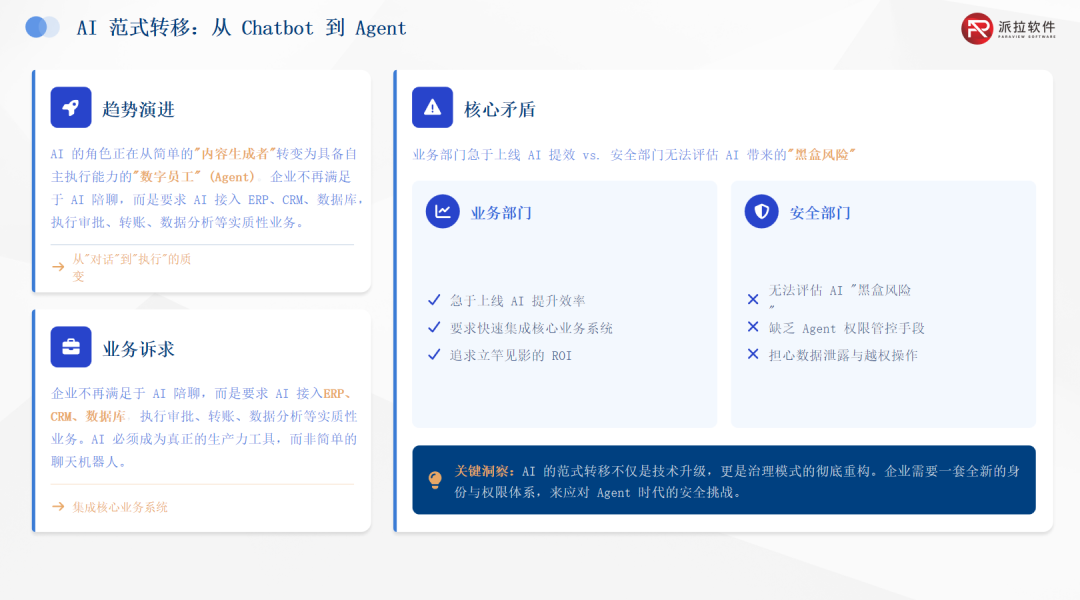Screen dimensions: 1080x600
Task: Click the X mark beside 无法评估 AI 黑盒风险
Action: coord(753,299)
